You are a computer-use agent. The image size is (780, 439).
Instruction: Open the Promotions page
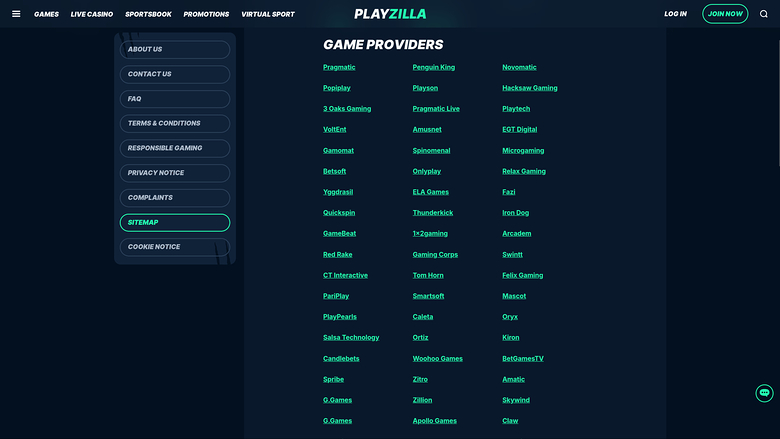point(206,14)
